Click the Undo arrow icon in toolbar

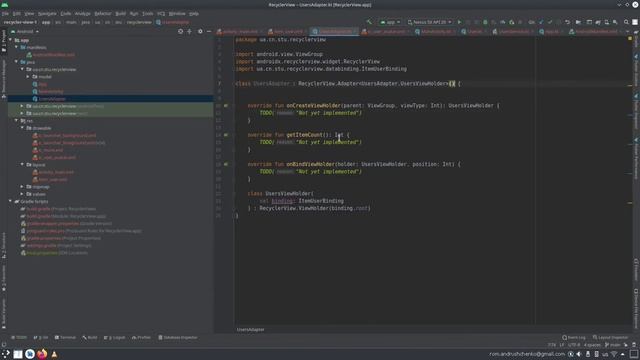click(567, 22)
